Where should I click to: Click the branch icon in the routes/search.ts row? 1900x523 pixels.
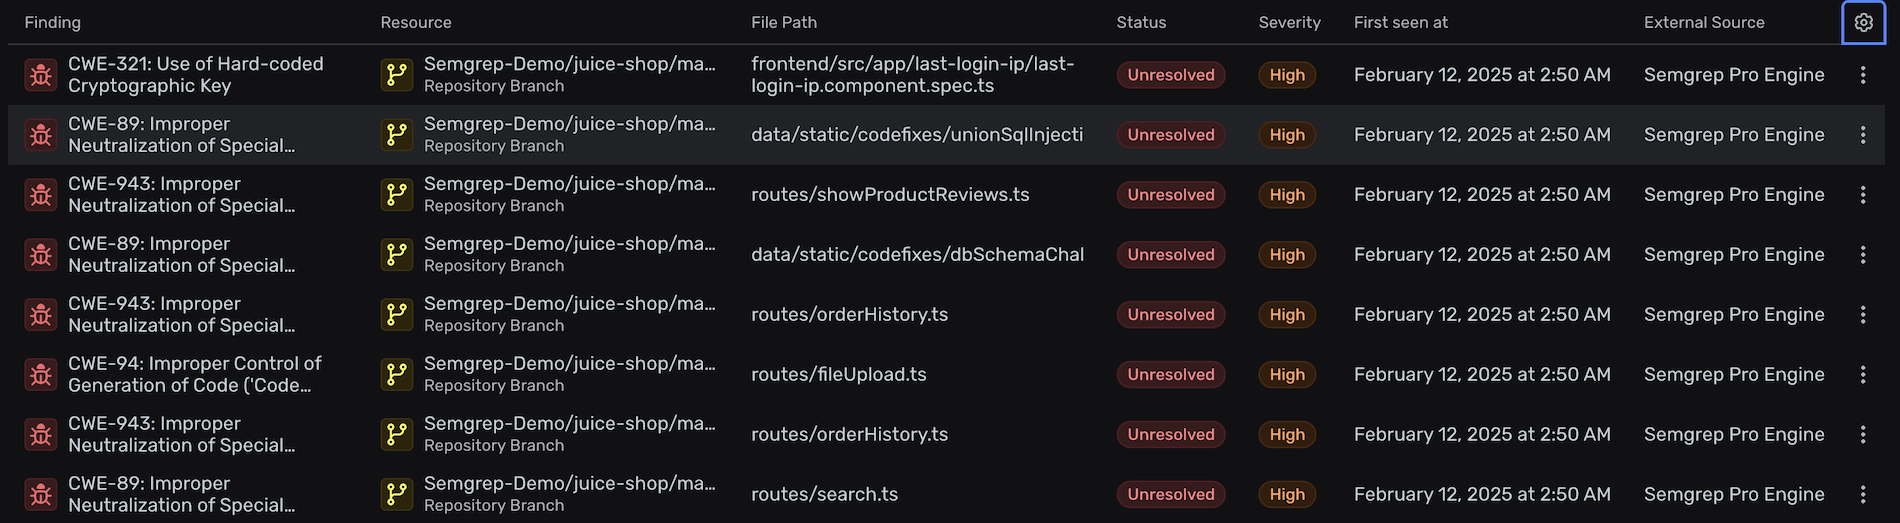tap(397, 495)
